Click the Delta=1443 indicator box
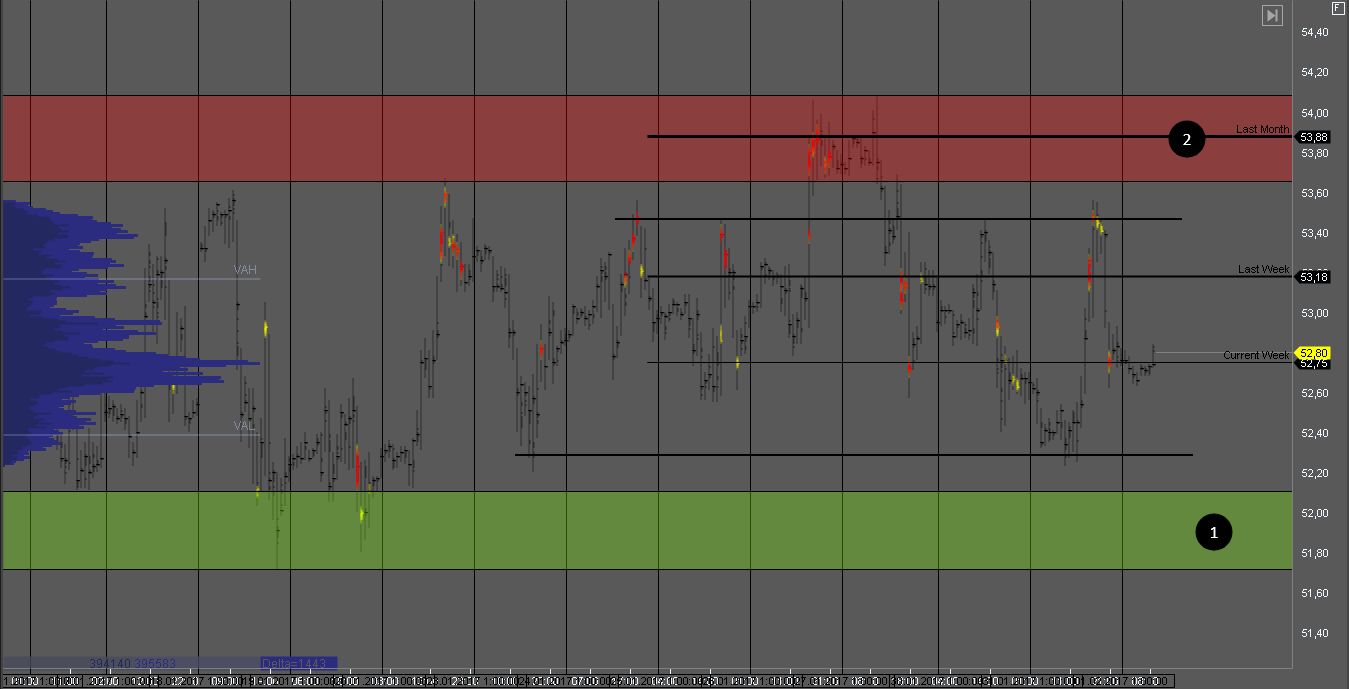This screenshot has width=1349, height=689. (298, 663)
